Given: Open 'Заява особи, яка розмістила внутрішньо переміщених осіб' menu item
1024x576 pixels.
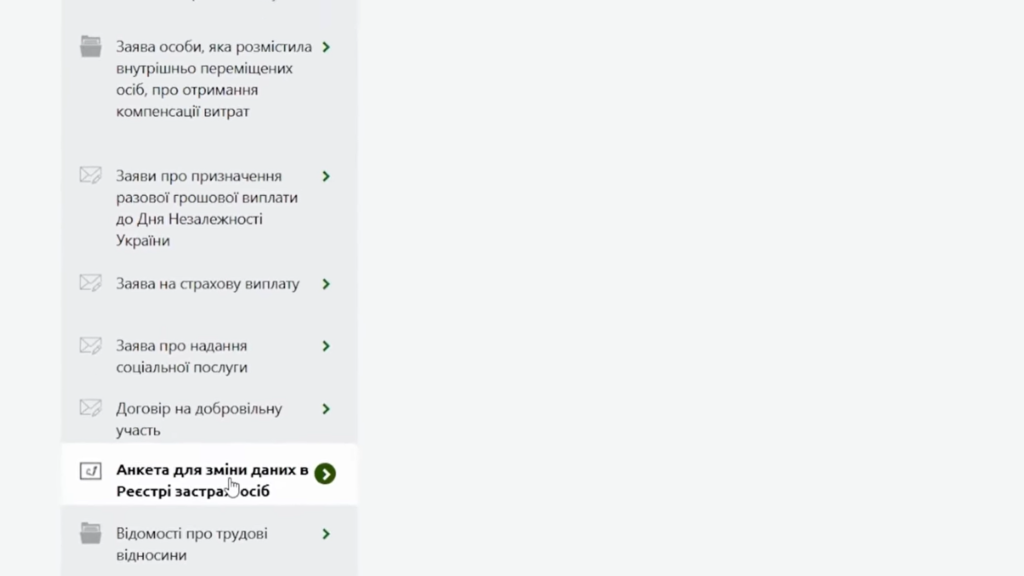Looking at the screenshot, I should point(213,79).
